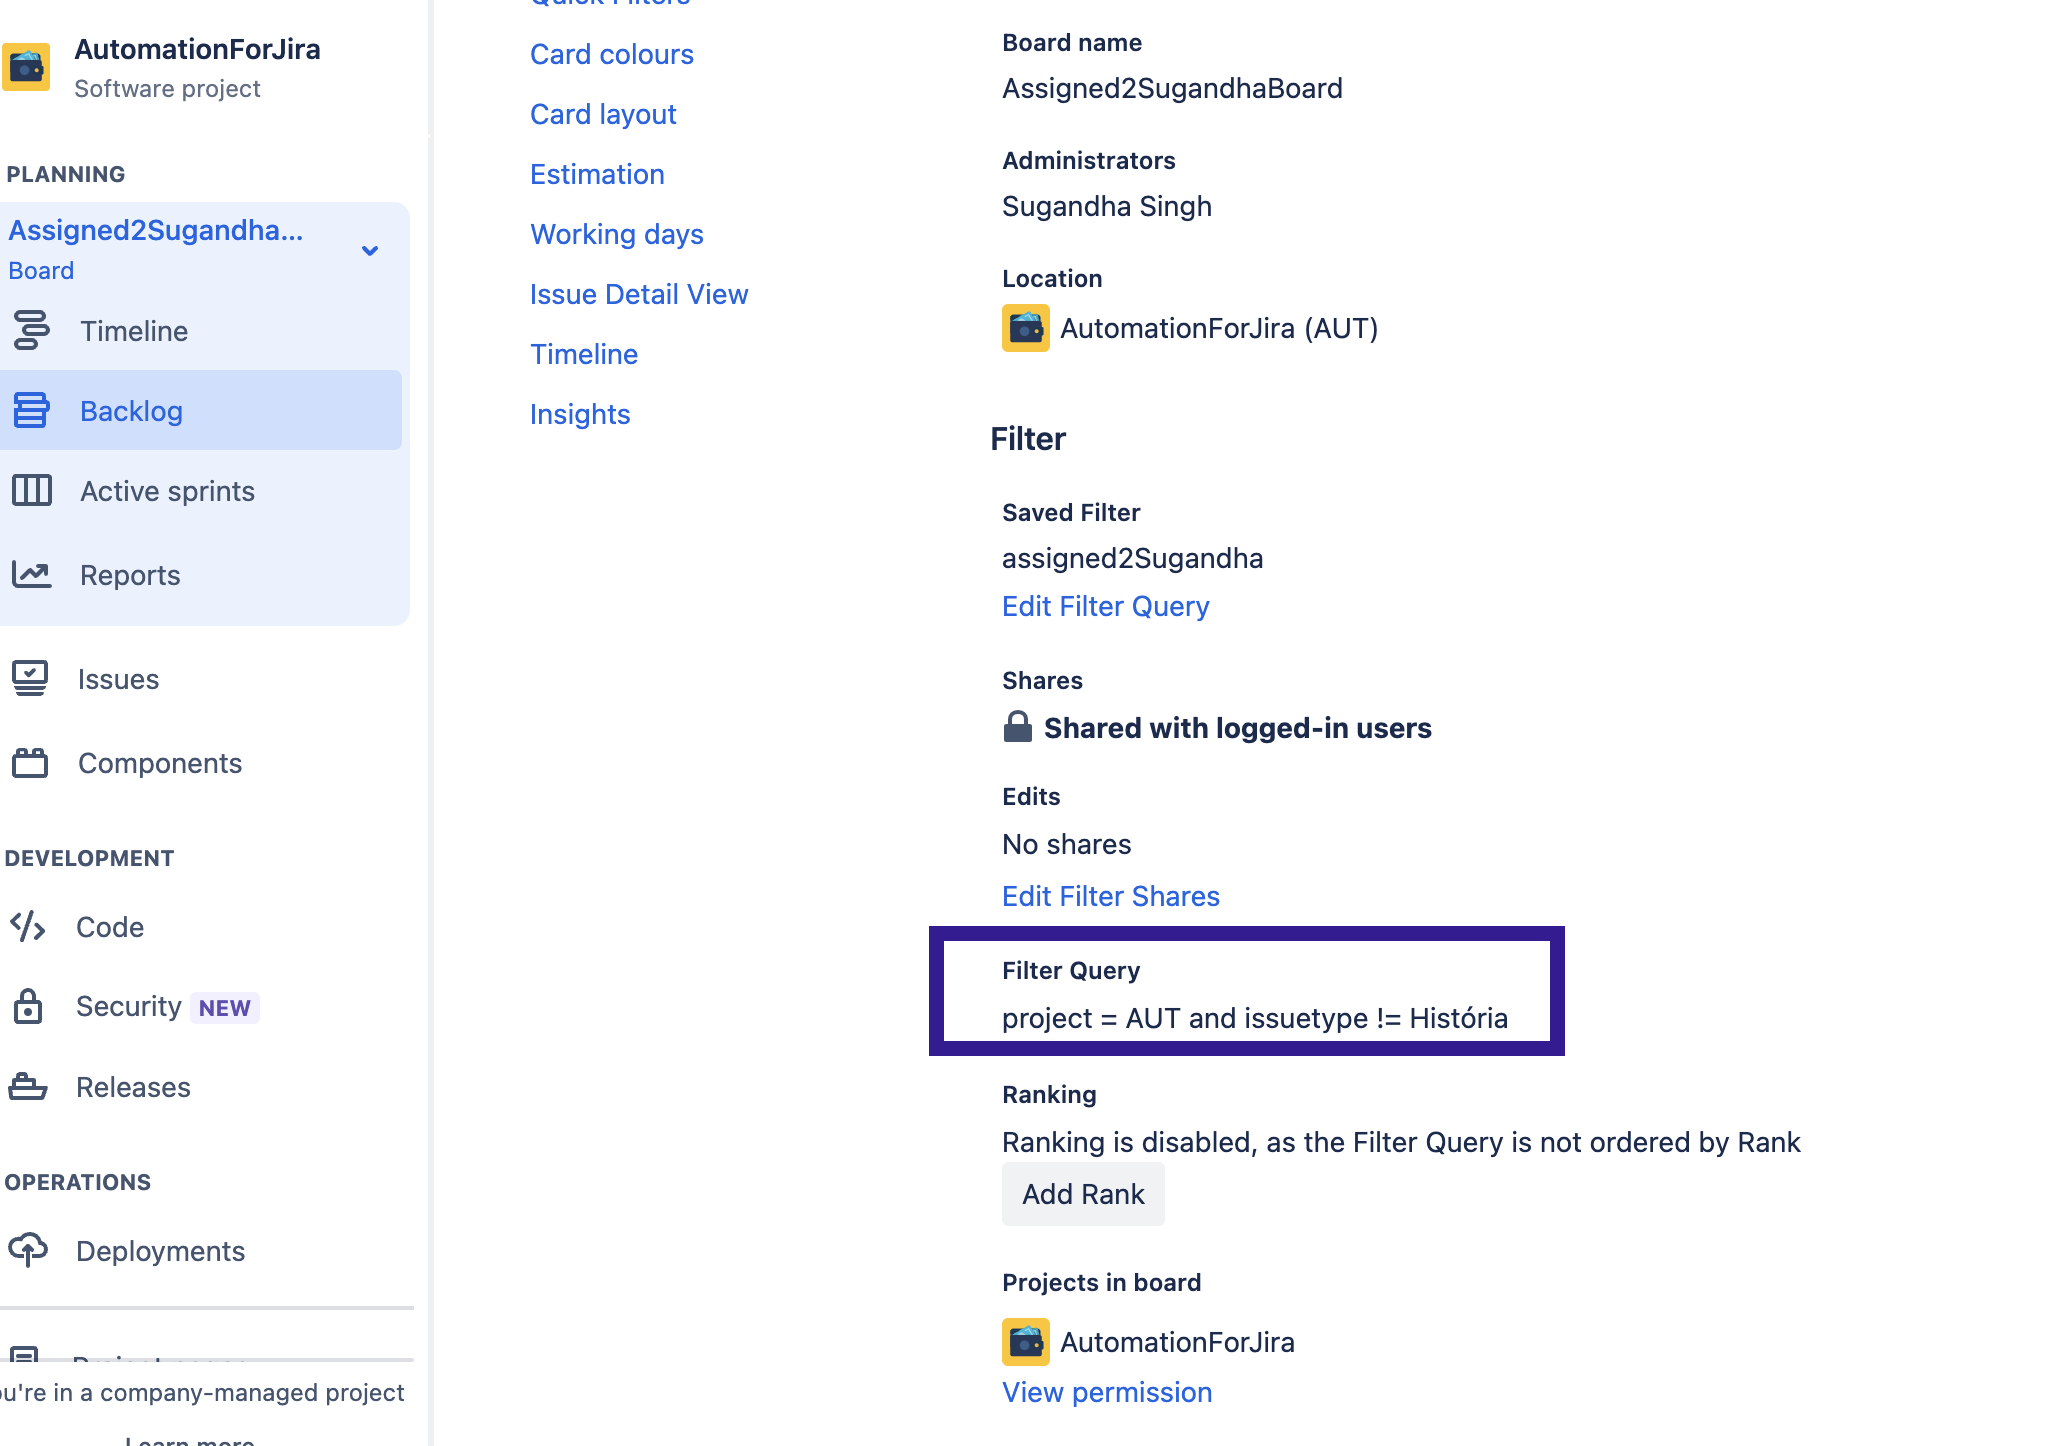This screenshot has height=1446, width=2062.
Task: Click the Reports chart icon
Action: (31, 574)
